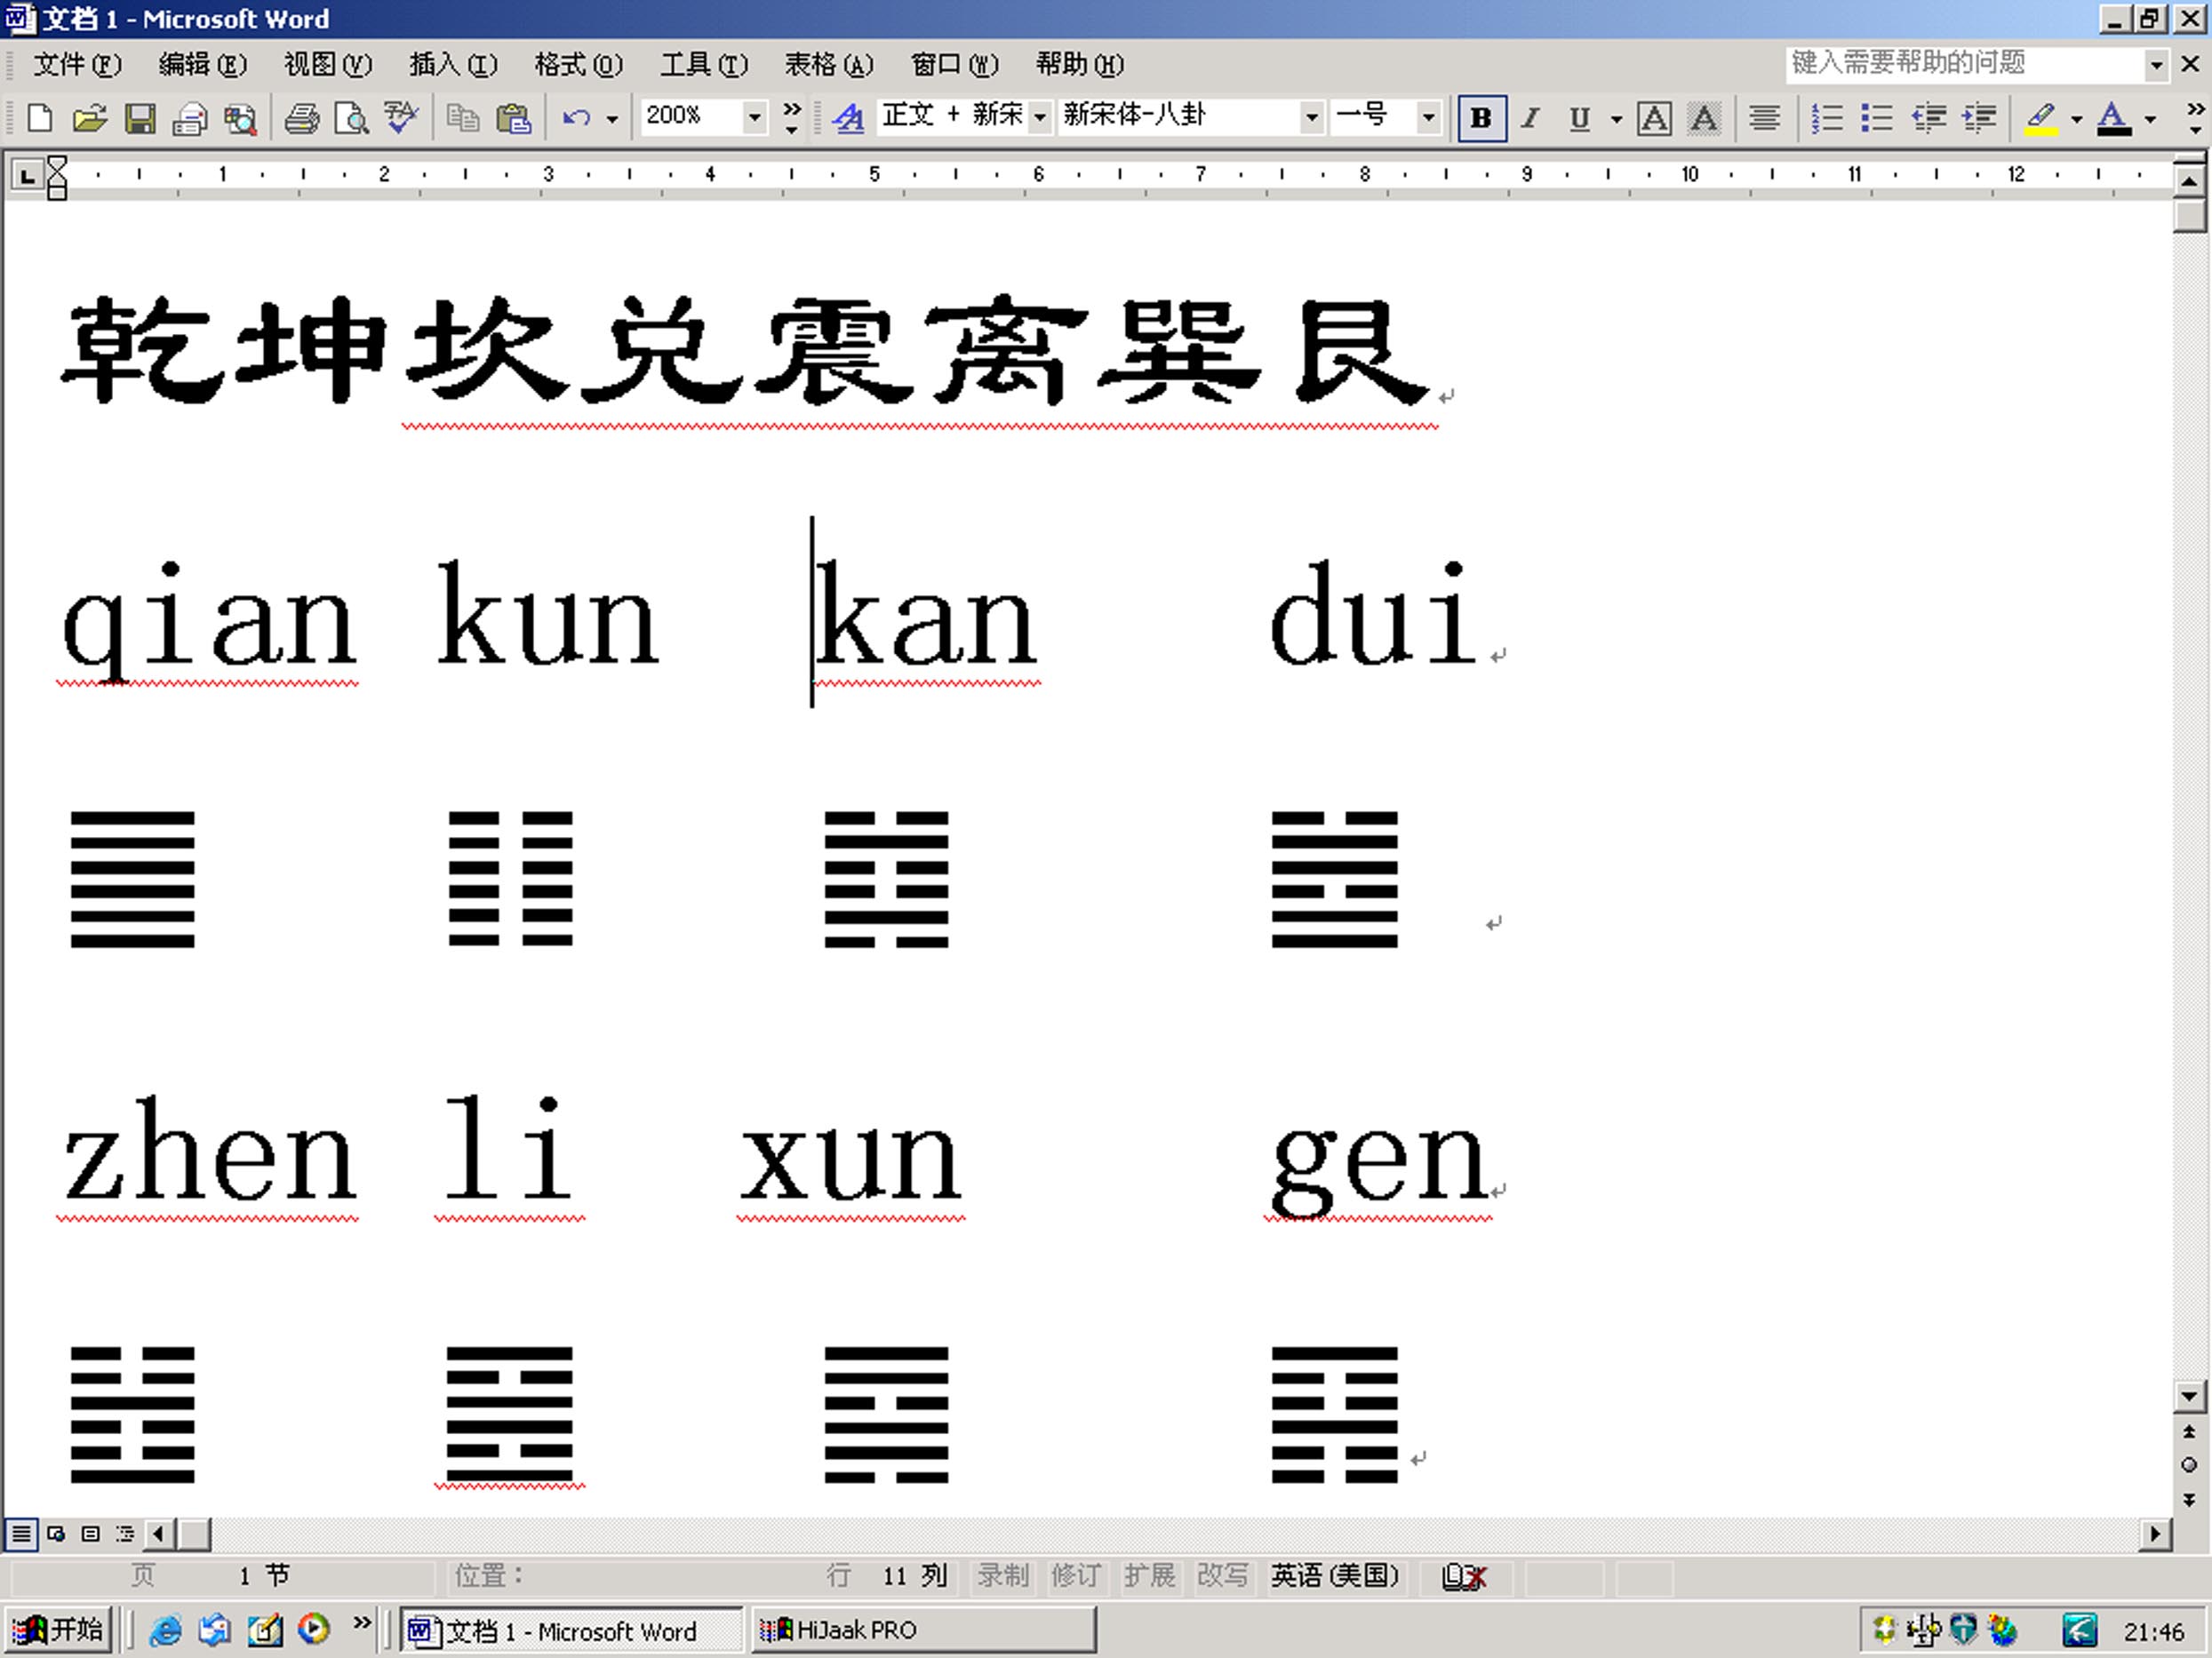Open the 编辑(E) menu

coord(202,65)
